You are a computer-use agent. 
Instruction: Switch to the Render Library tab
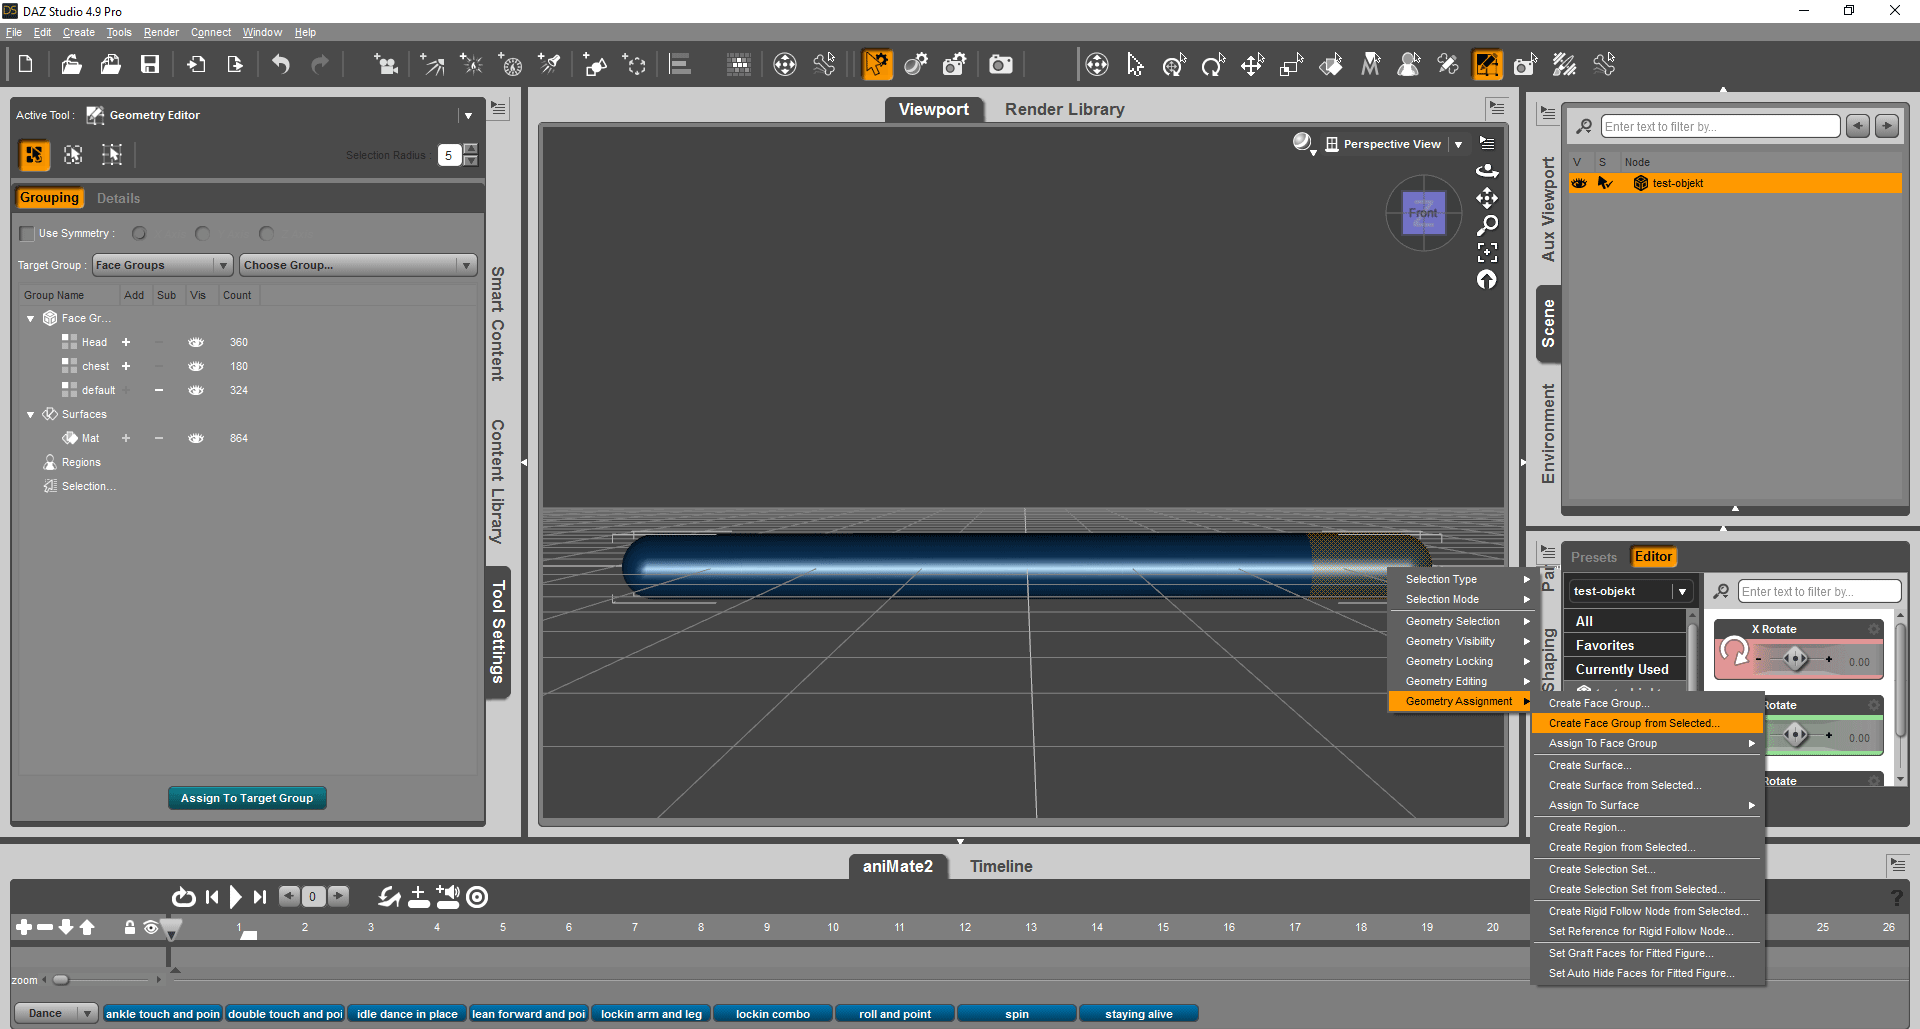click(1064, 109)
